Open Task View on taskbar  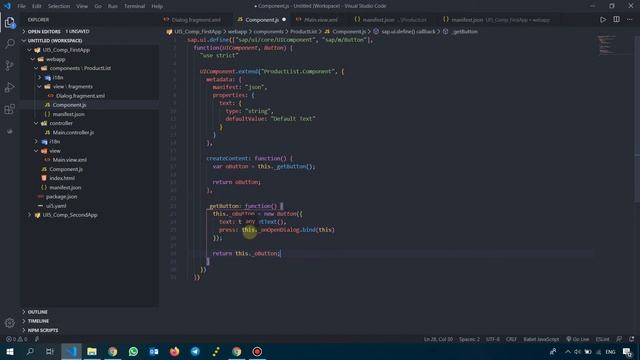coord(50,351)
